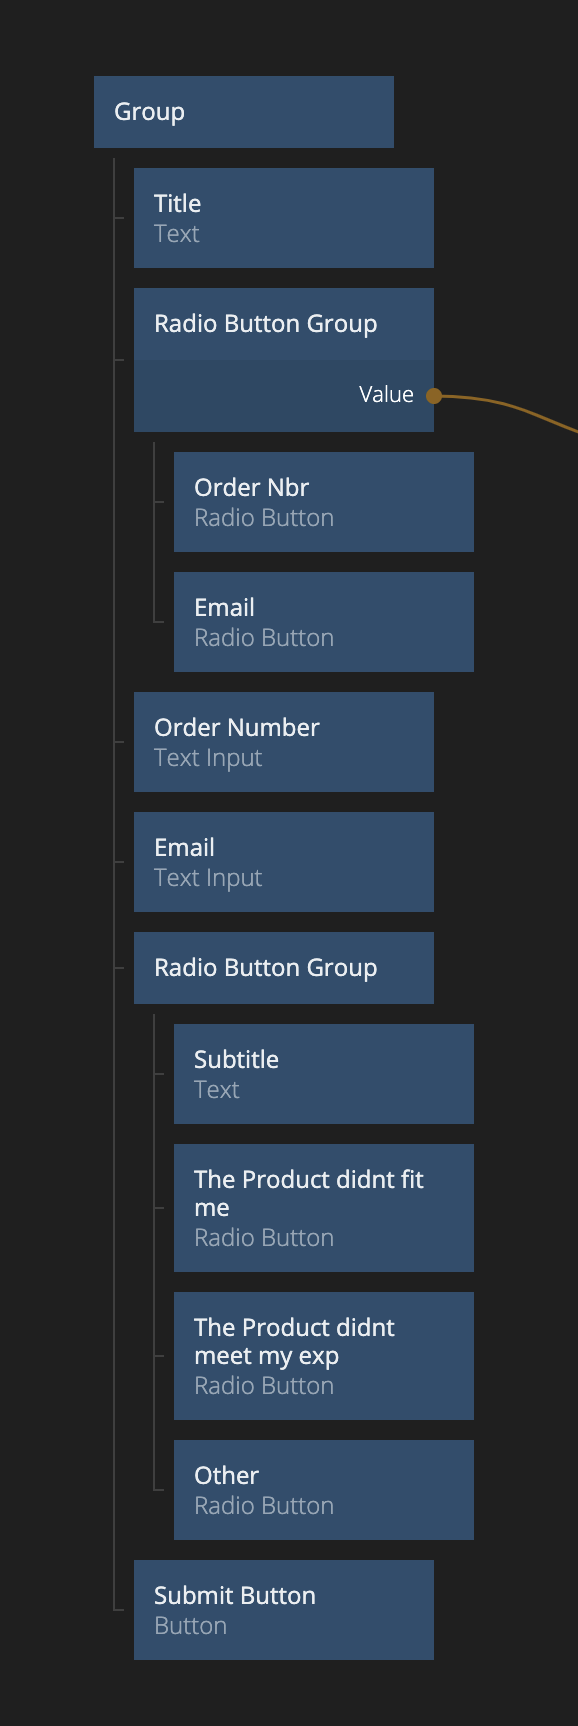Viewport: 578px width, 1726px height.
Task: Select The Product didnt meet my exp node
Action: pyautogui.click(x=324, y=1356)
